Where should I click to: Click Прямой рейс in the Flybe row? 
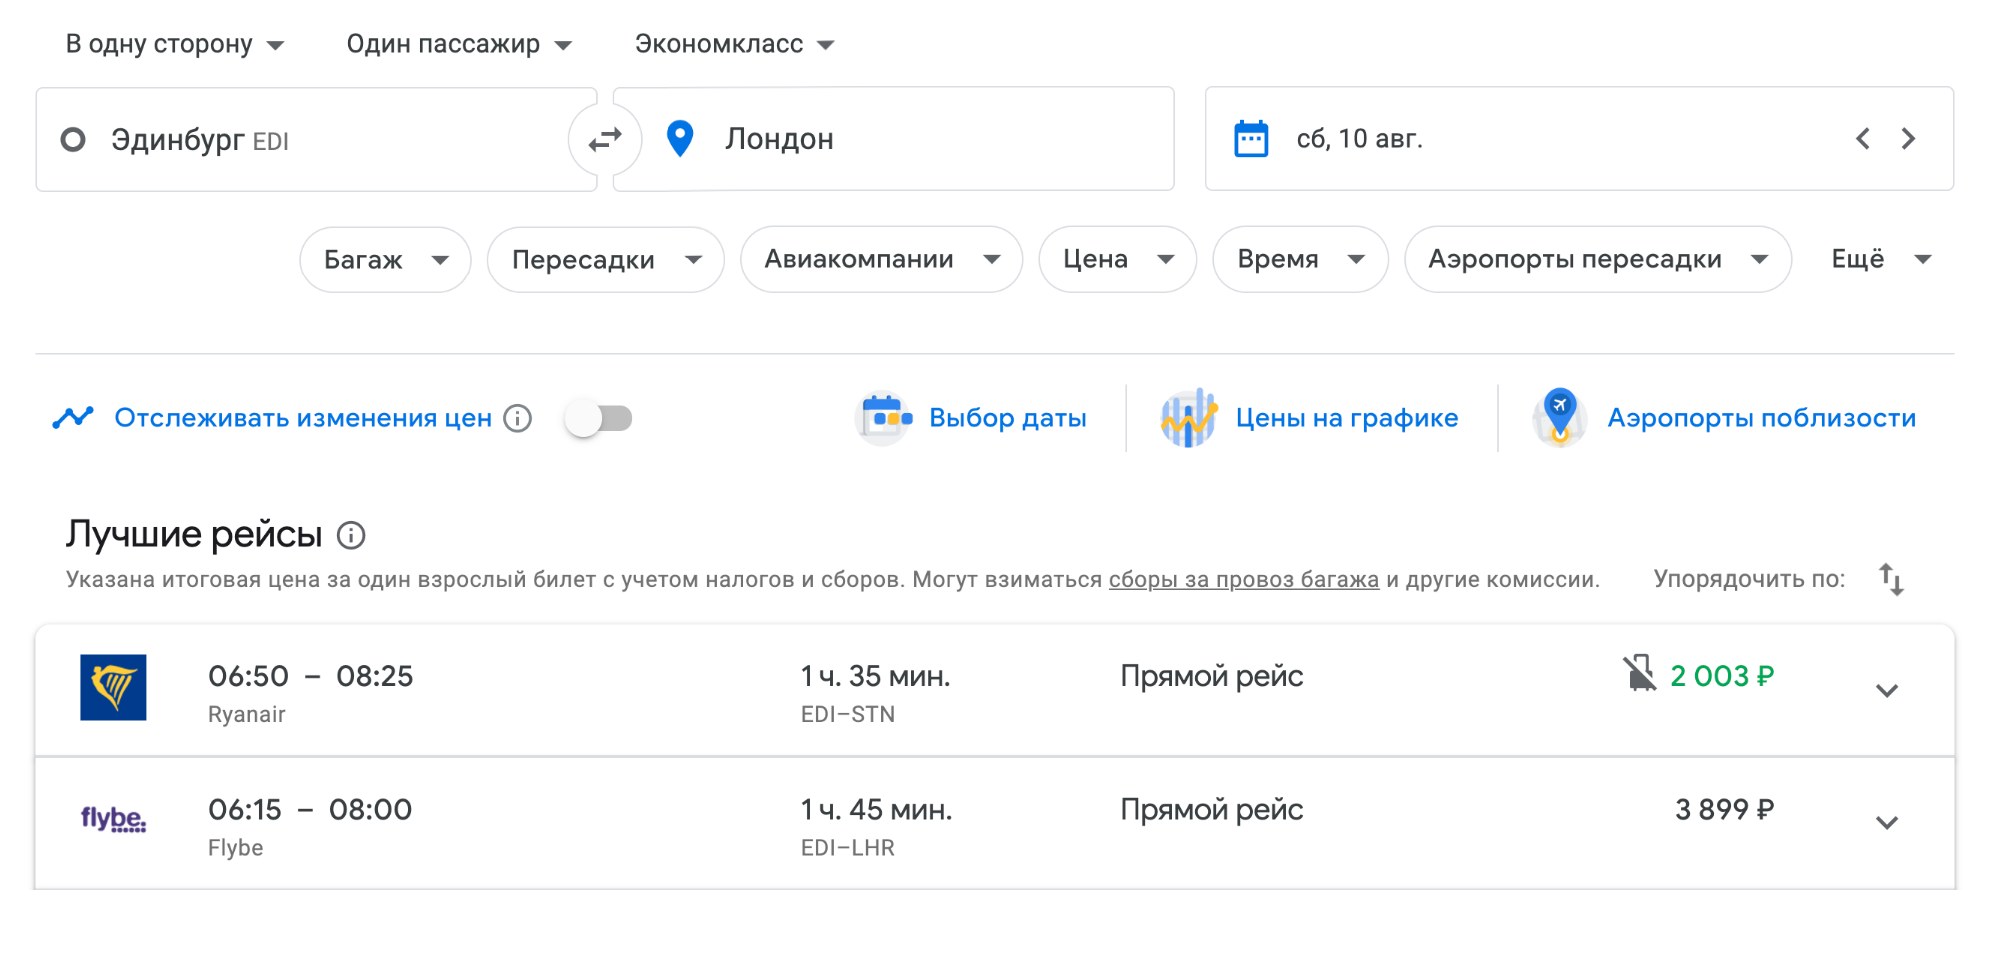pyautogui.click(x=1212, y=809)
